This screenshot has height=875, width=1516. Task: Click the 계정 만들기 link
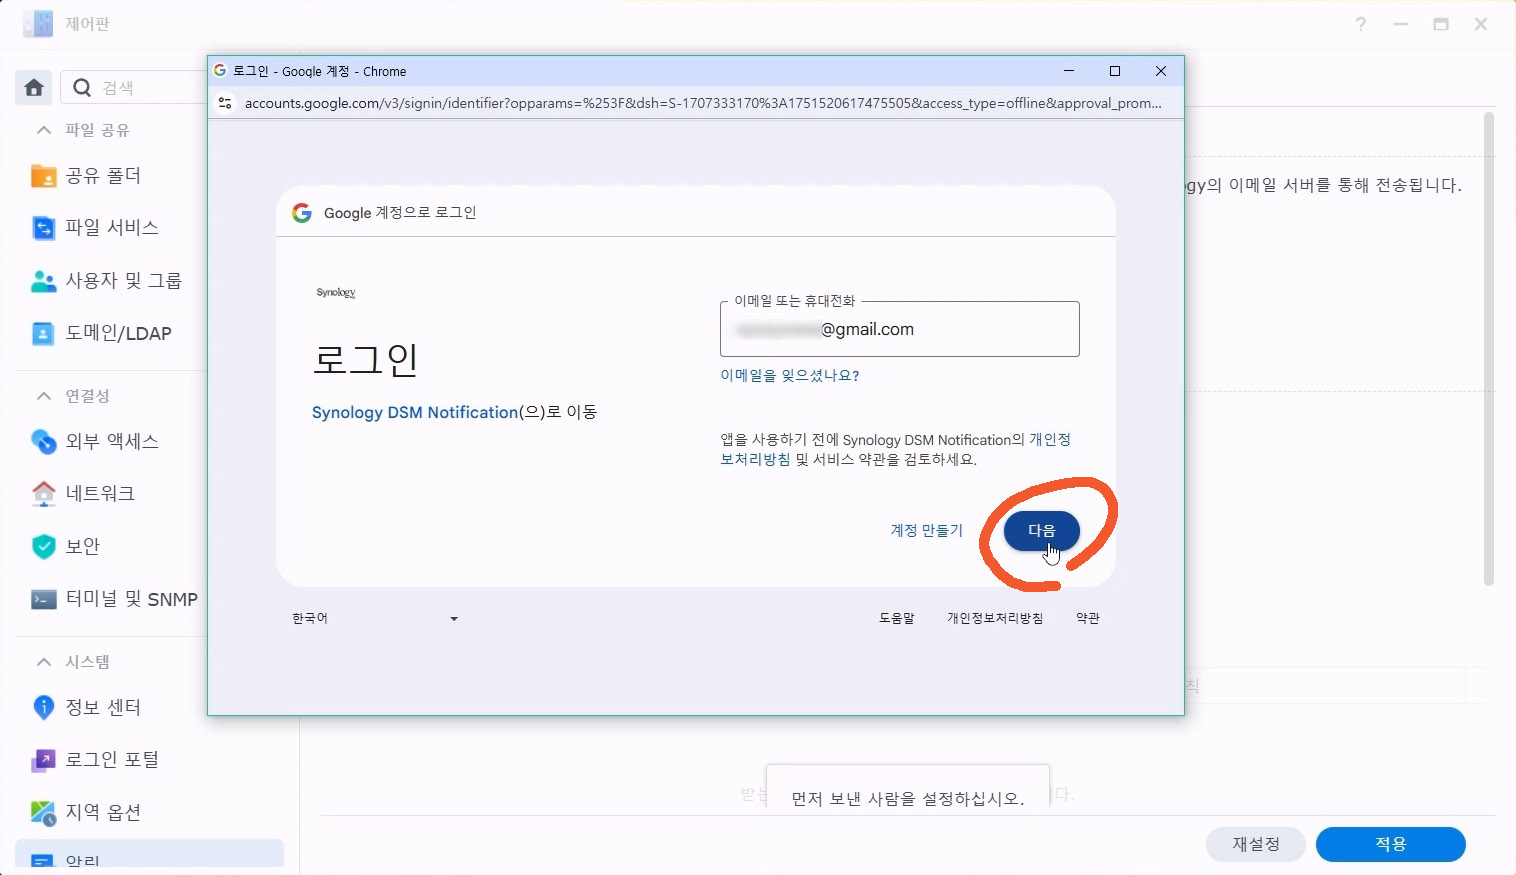coord(926,530)
